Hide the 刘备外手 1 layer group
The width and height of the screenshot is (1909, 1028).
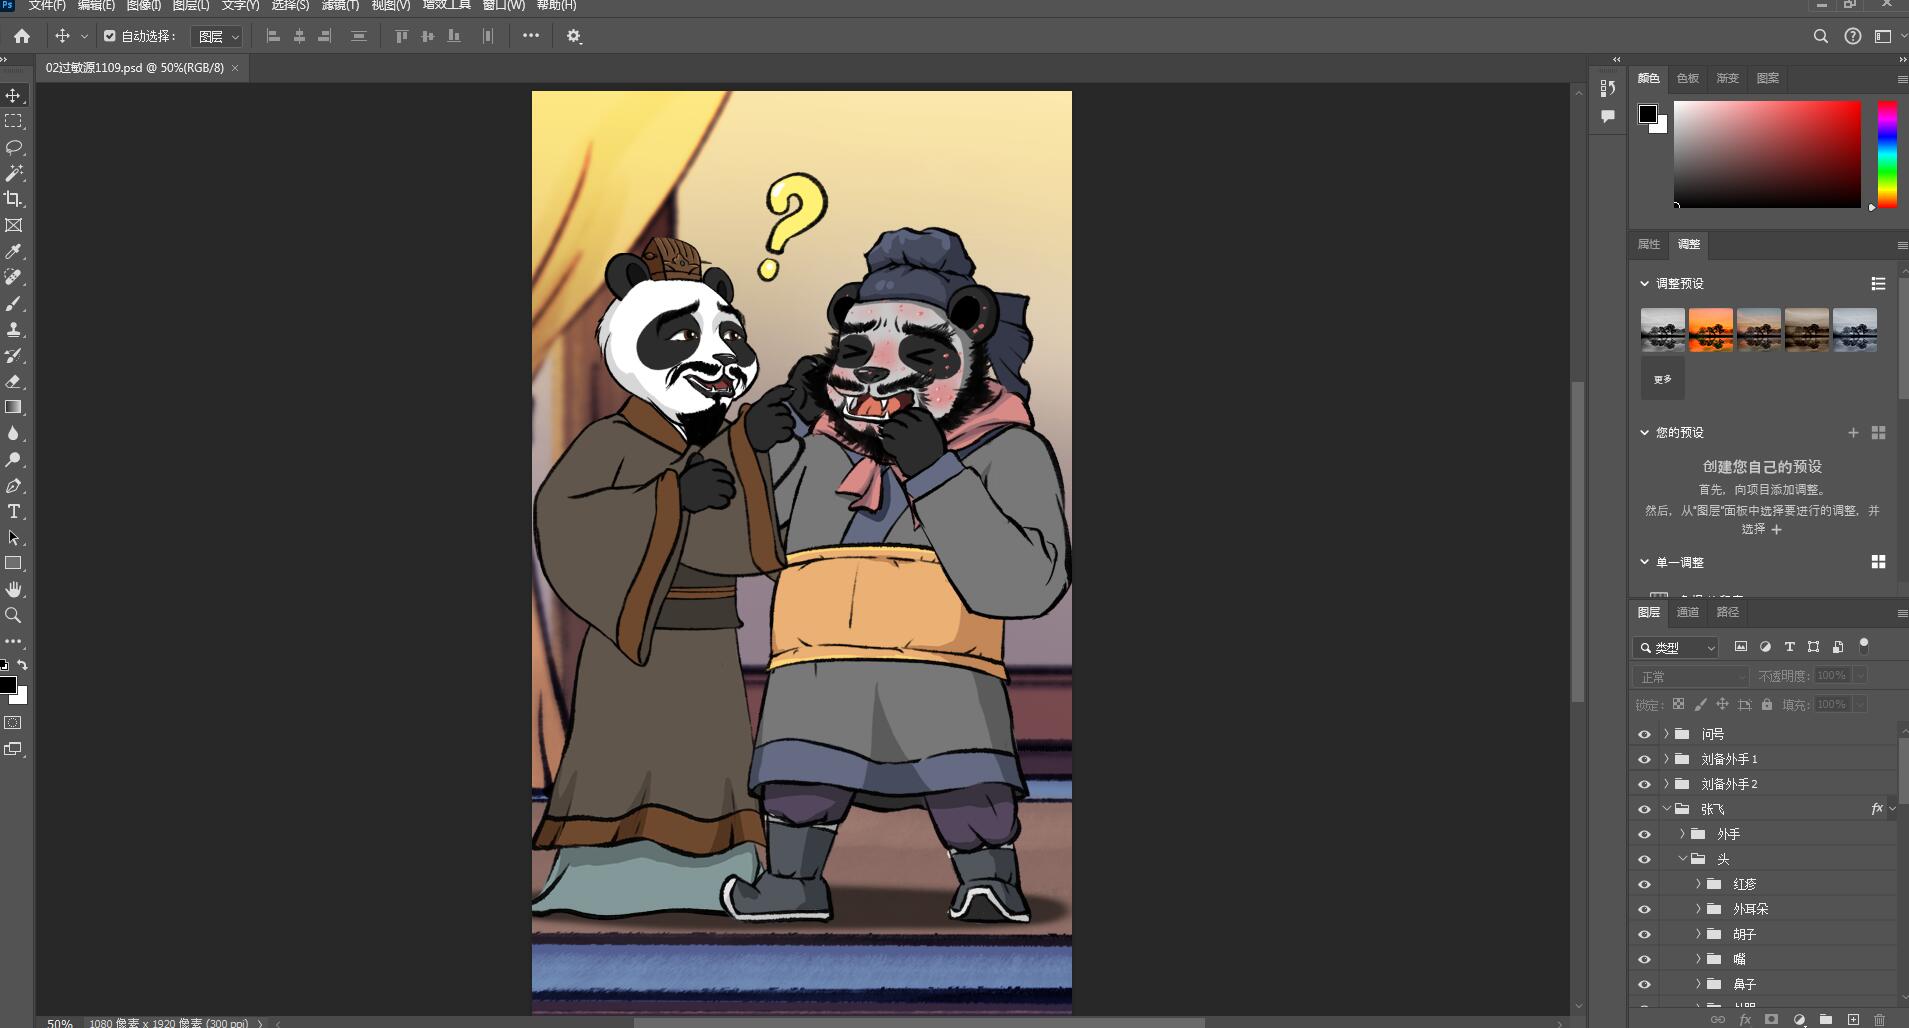[1644, 759]
